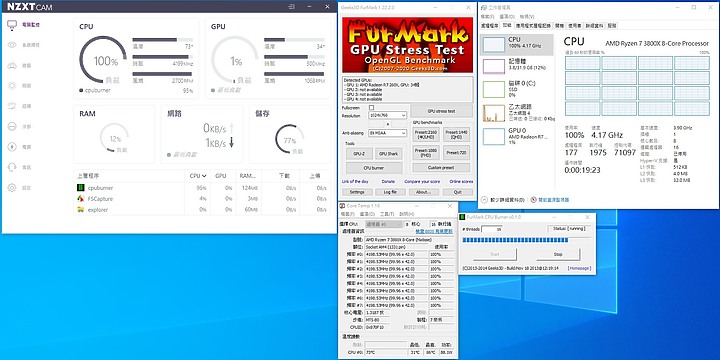Select the 乙太網路 Ethernet item in Task Manager
The image size is (720, 360).
517,113
